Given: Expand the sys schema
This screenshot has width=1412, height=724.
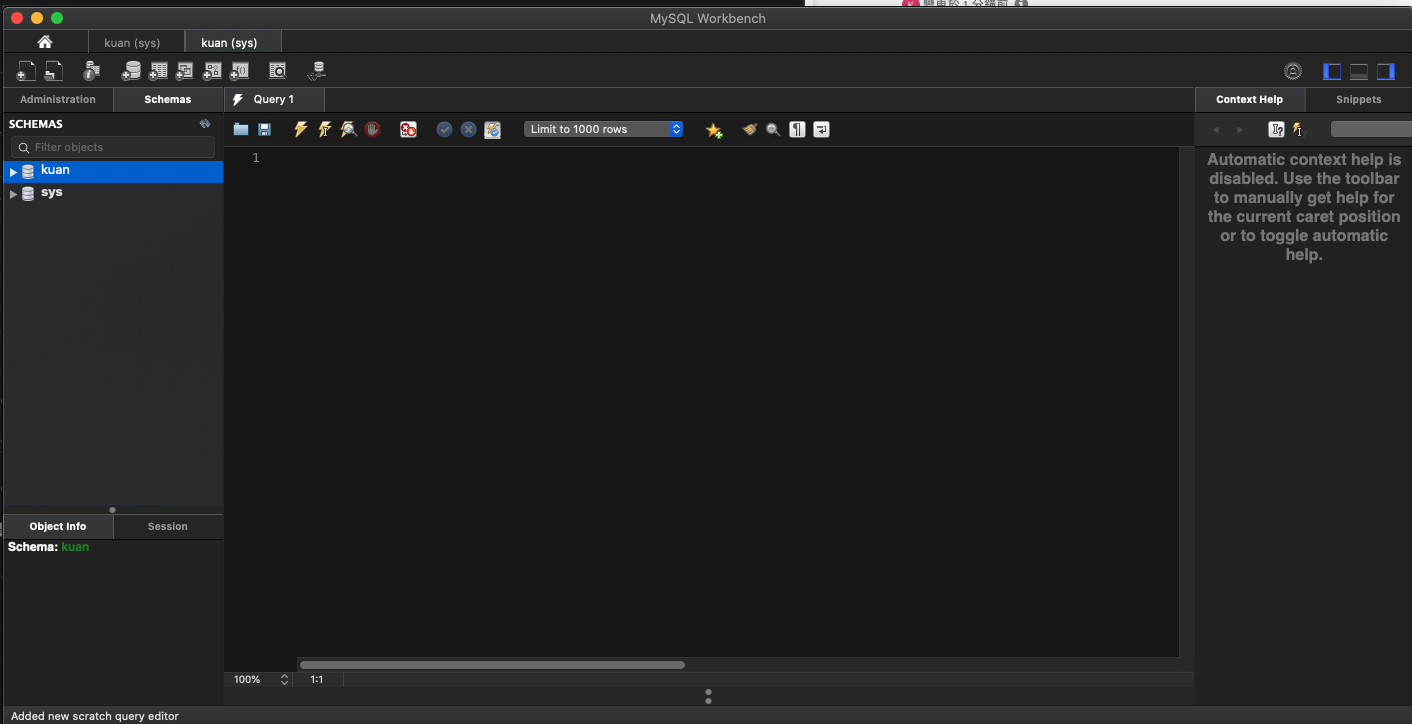Looking at the screenshot, I should 14,194.
